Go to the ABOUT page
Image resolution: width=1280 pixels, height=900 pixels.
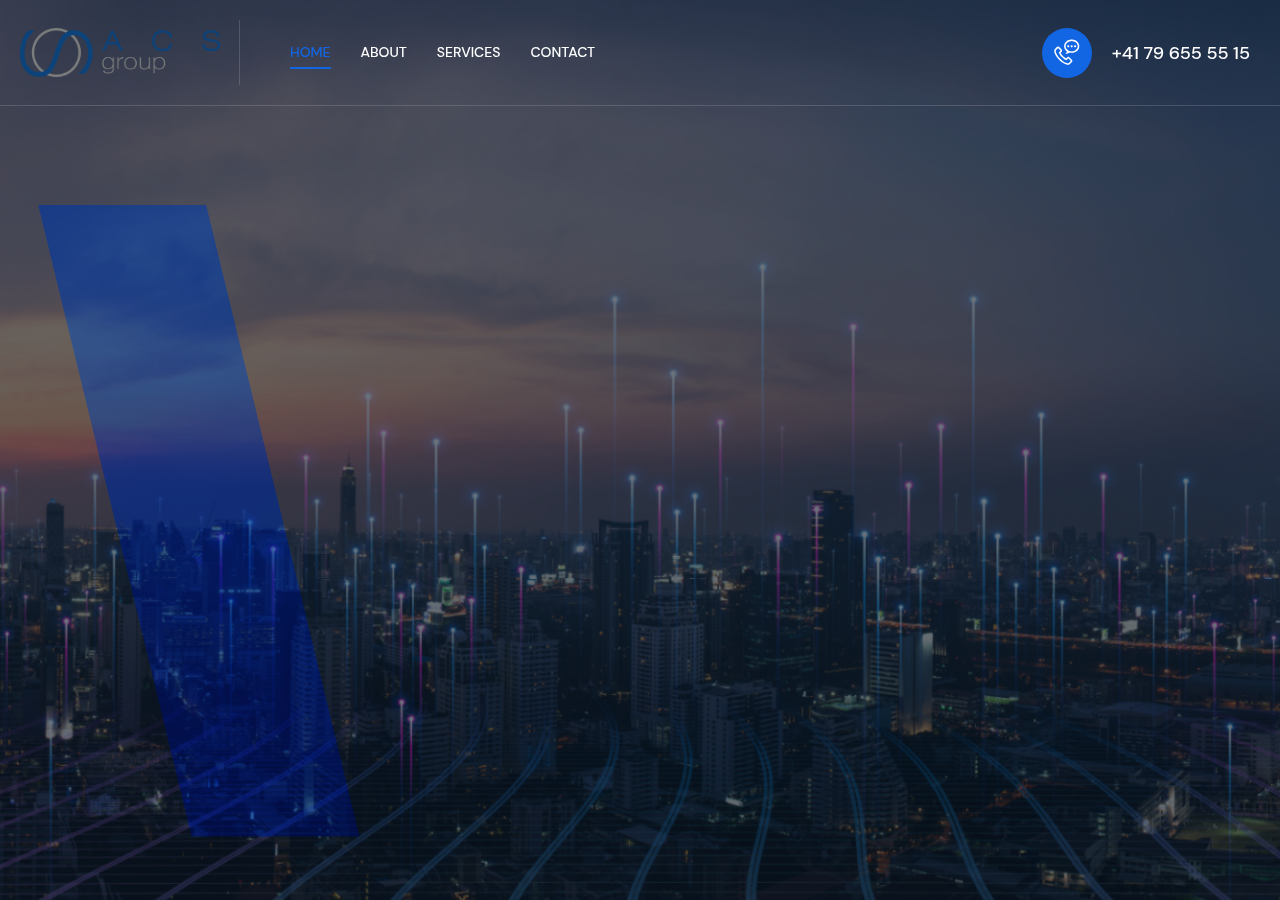click(x=384, y=52)
